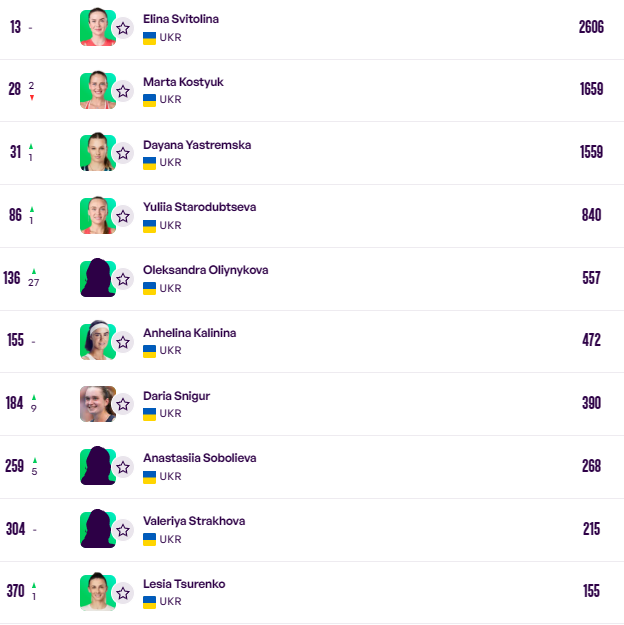Viewport: 624px width, 625px height.
Task: Favorite Lesia Tsurenko with the star
Action: click(123, 593)
